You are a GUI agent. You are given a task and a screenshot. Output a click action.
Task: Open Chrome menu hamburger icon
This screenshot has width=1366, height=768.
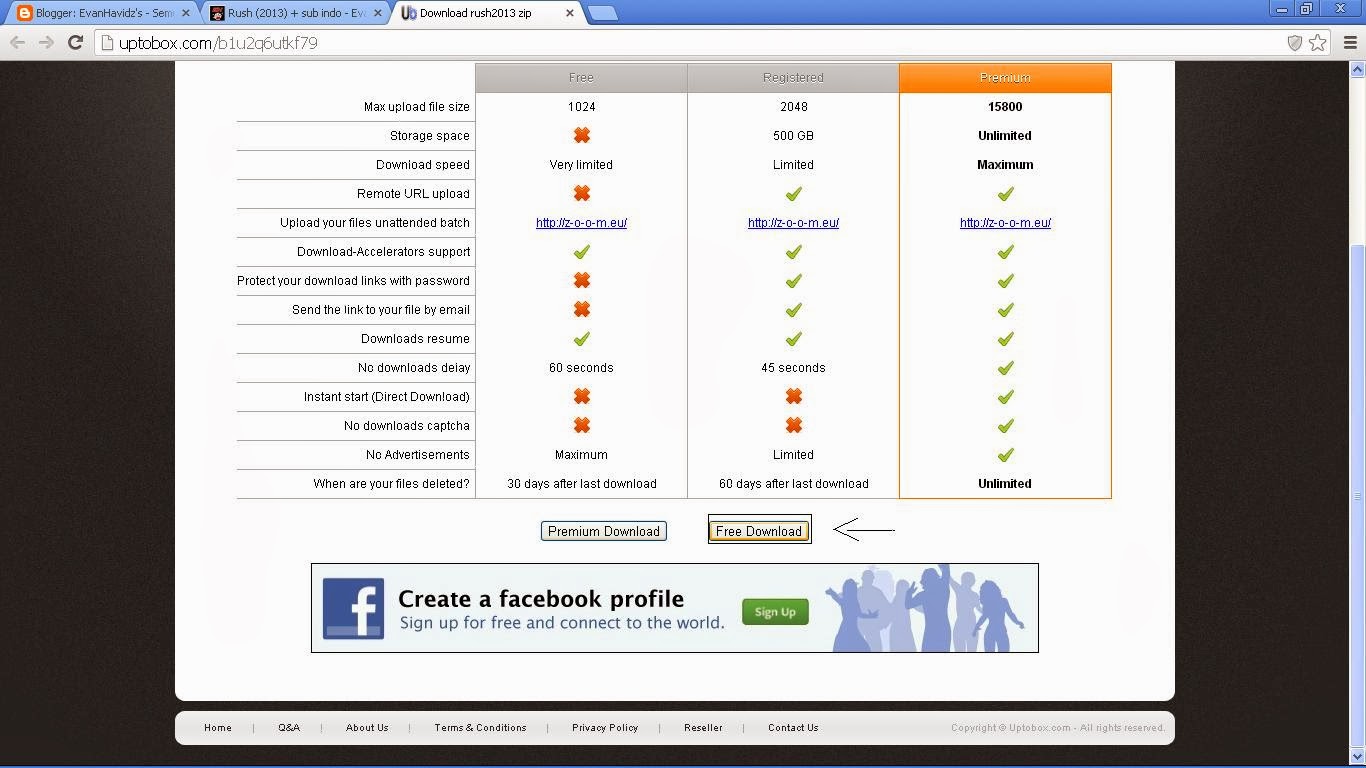coord(1350,43)
